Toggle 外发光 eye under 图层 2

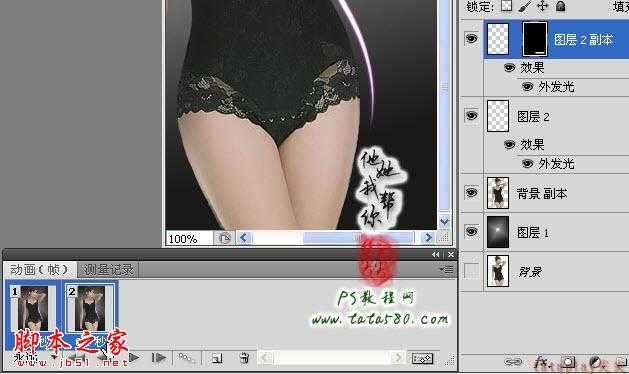(x=528, y=163)
